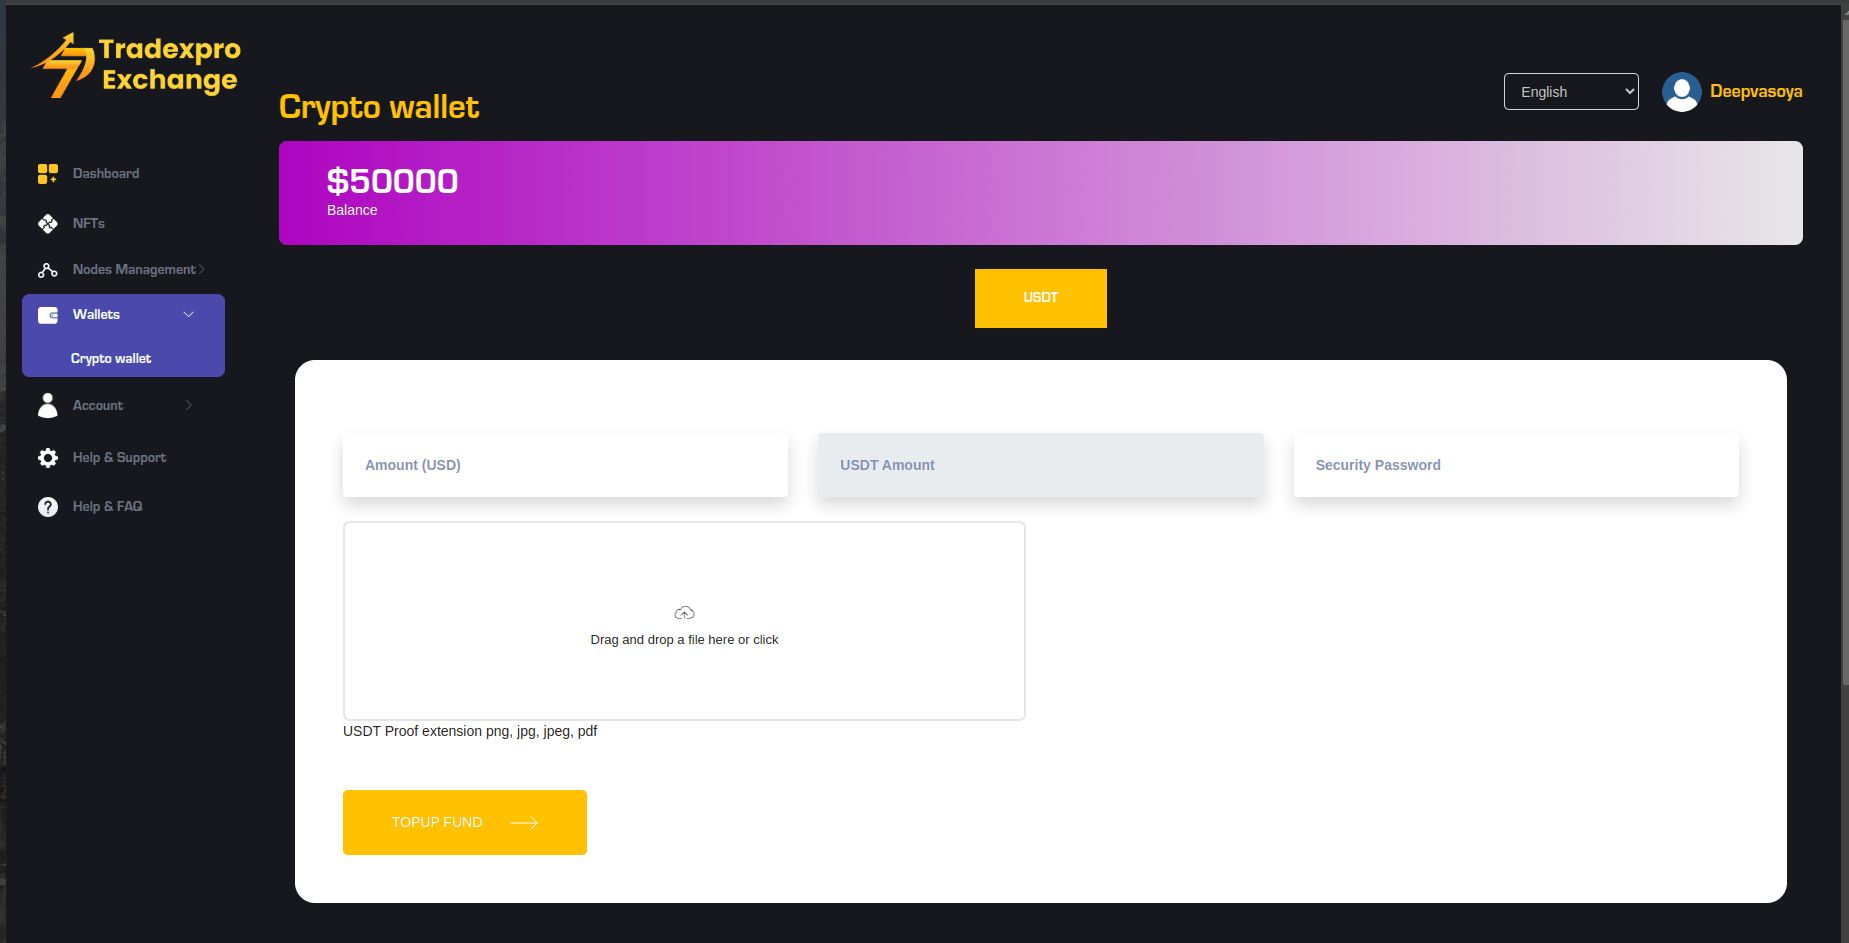Click the cloud upload icon
Viewport: 1849px width, 943px height.
pyautogui.click(x=685, y=613)
